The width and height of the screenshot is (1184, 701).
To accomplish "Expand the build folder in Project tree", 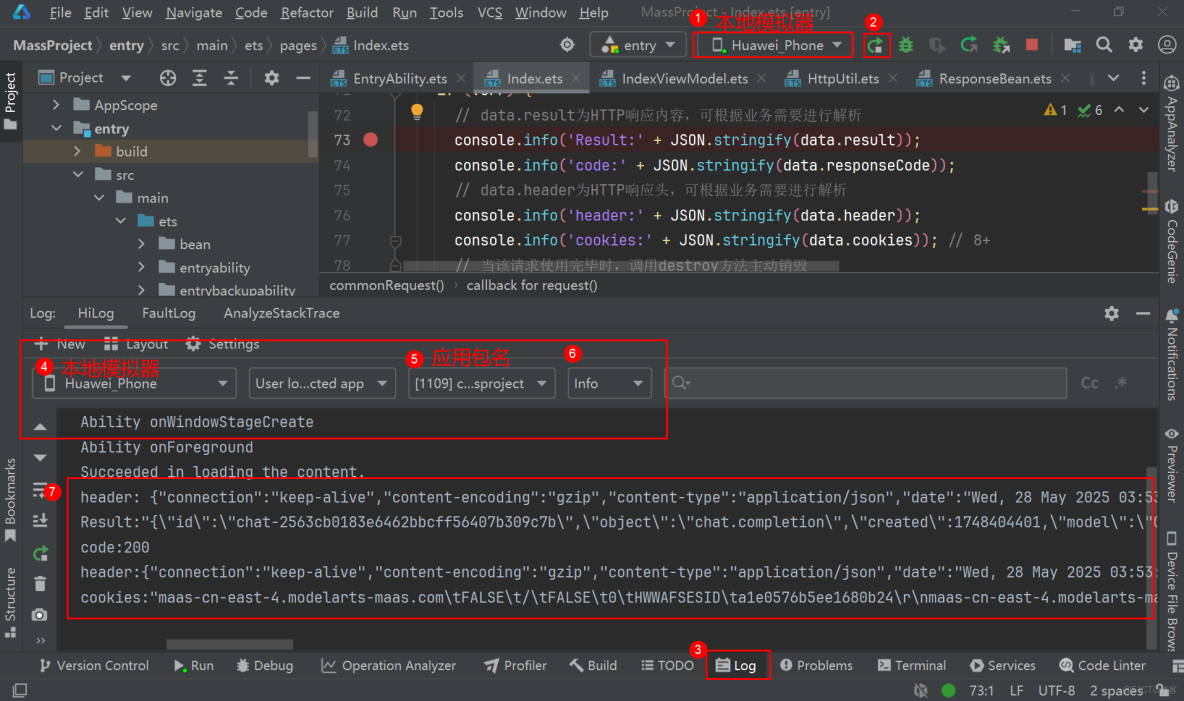I will click(x=76, y=151).
